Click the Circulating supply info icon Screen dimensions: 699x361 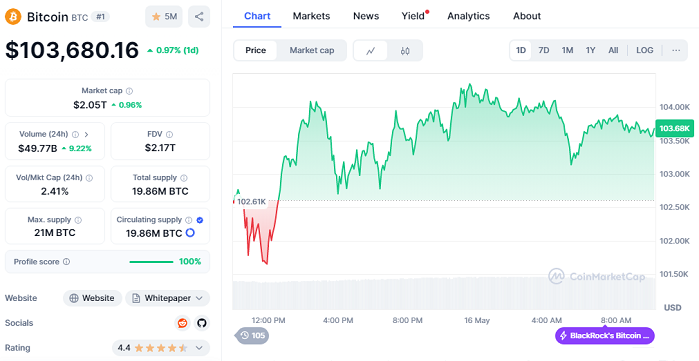click(x=189, y=220)
